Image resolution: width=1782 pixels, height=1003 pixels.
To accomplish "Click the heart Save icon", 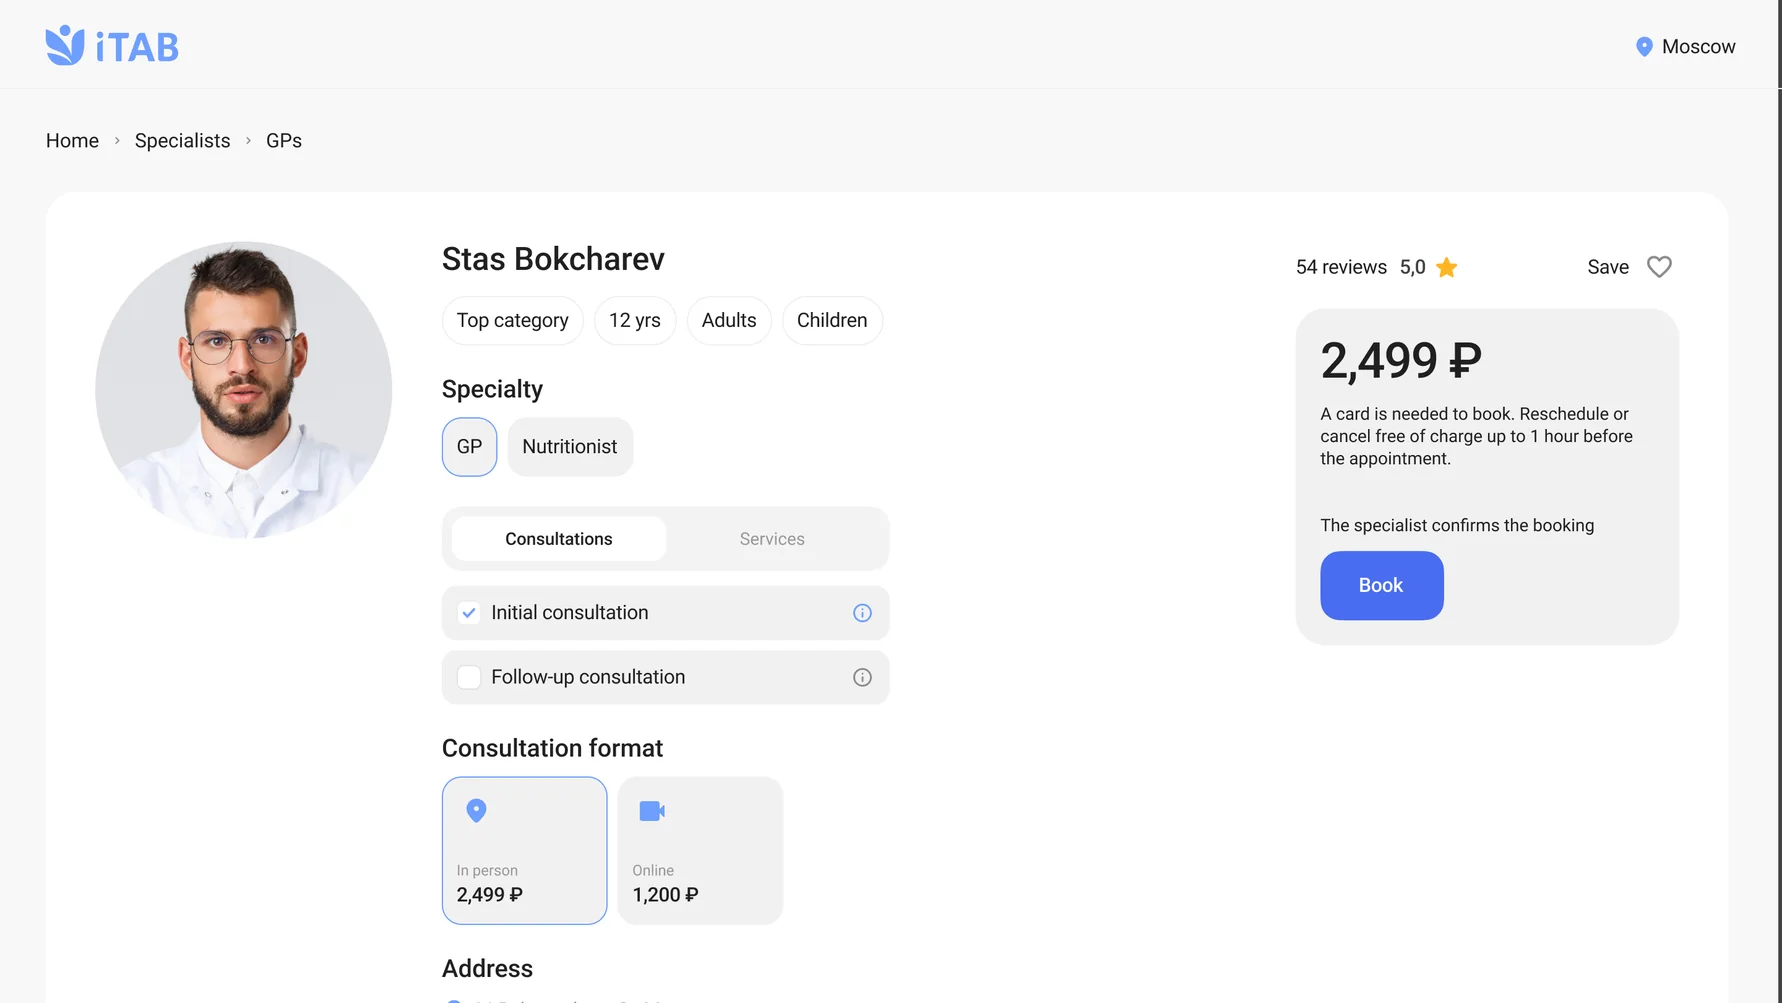I will click(1659, 267).
